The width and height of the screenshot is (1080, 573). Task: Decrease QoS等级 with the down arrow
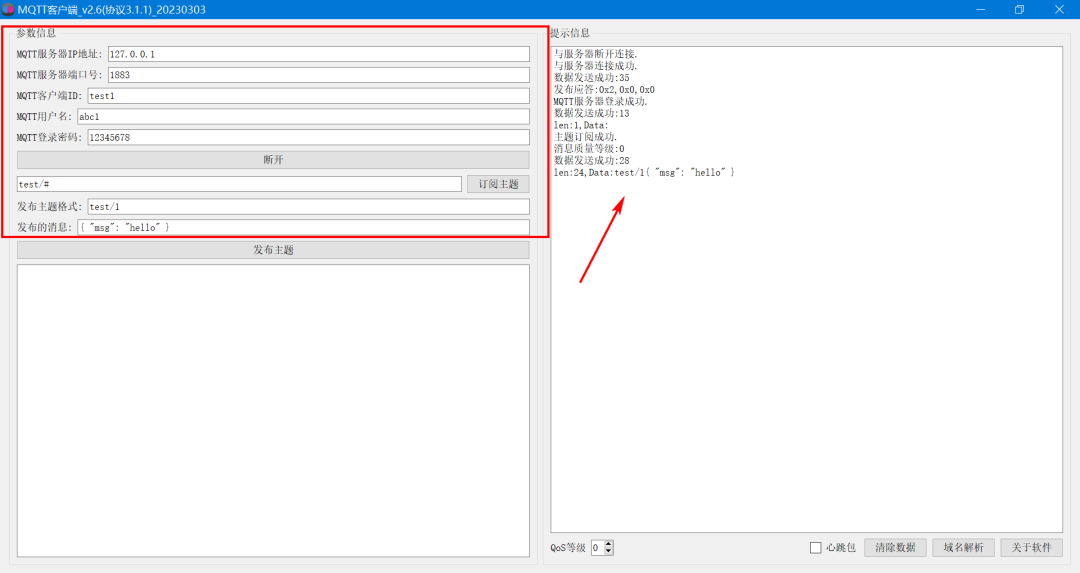[609, 552]
